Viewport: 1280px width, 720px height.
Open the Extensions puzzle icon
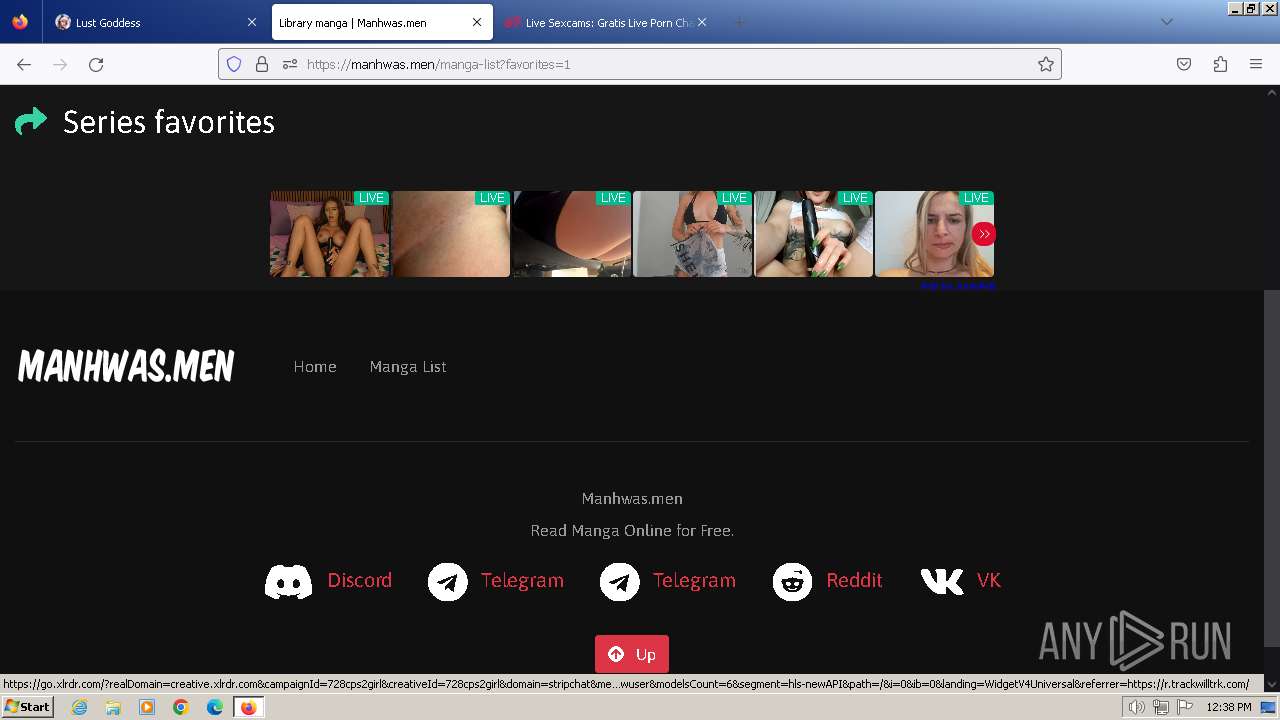click(1220, 64)
